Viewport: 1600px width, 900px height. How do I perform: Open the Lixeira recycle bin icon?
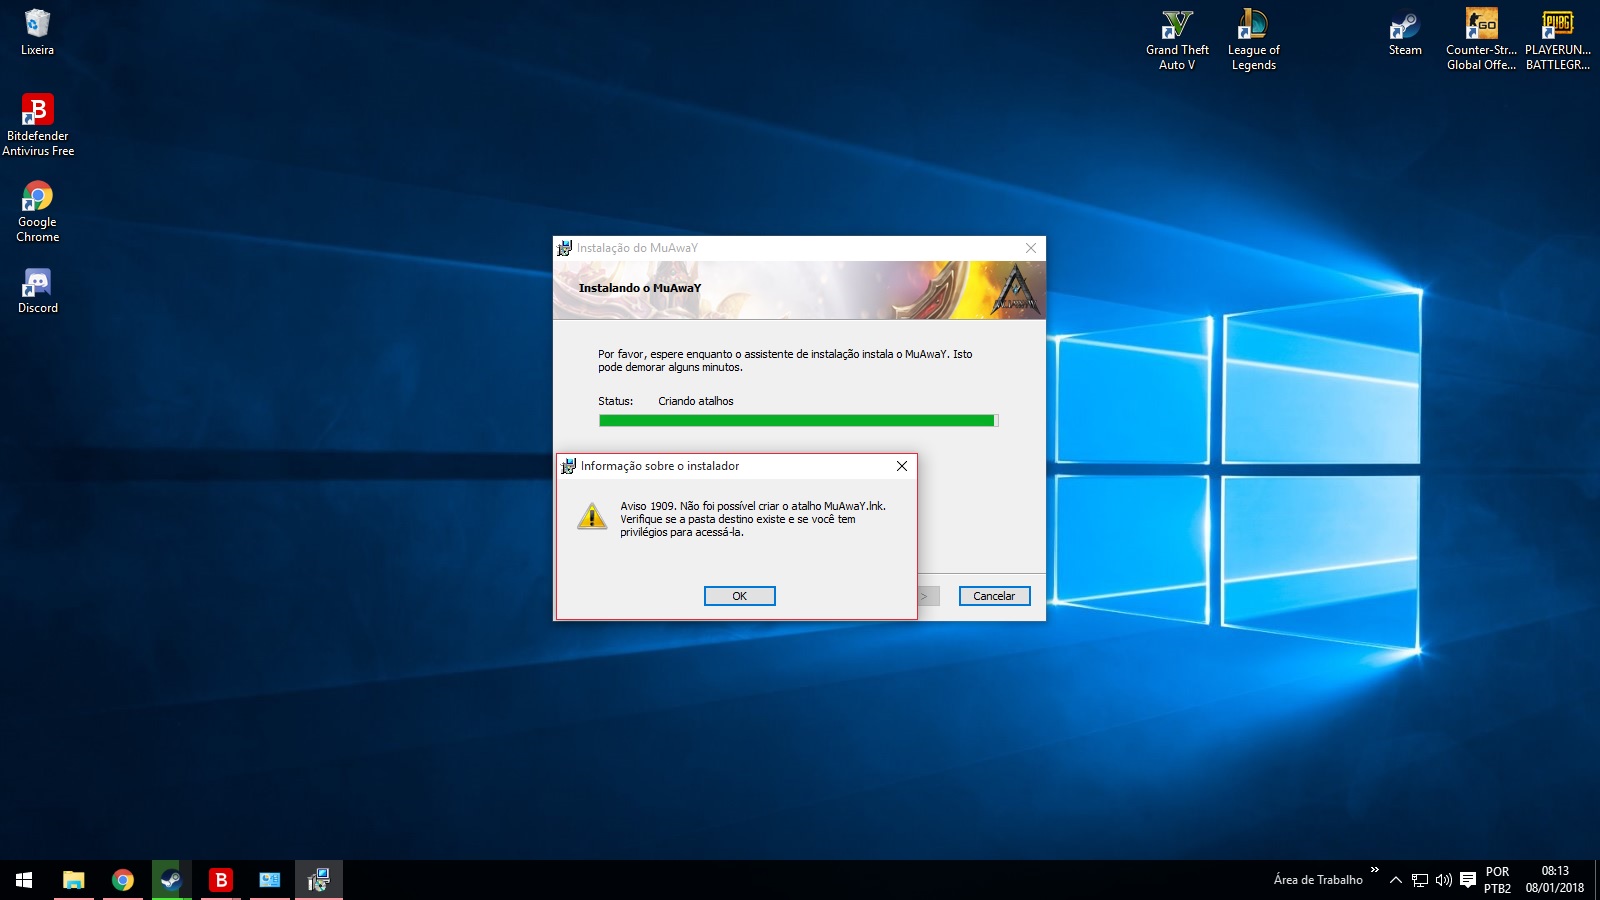(x=37, y=32)
